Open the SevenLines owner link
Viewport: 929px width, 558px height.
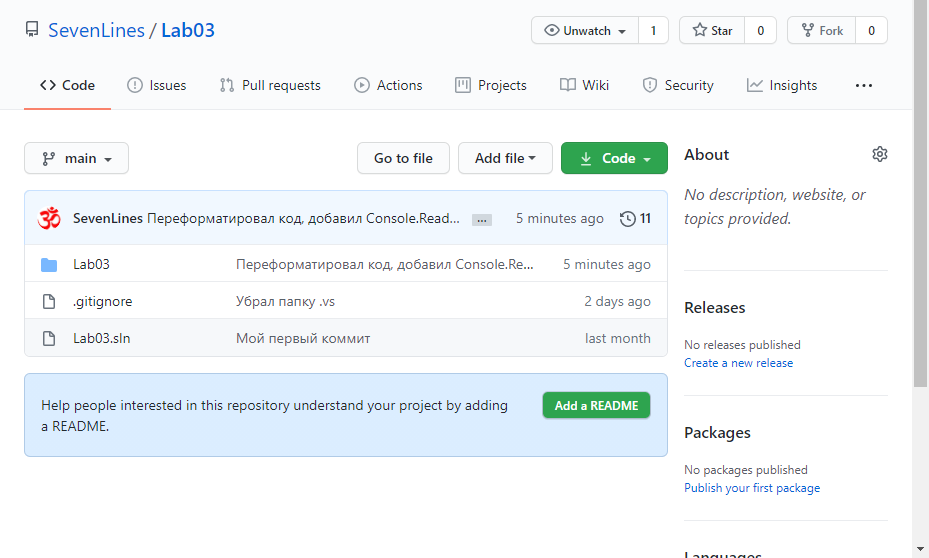click(x=96, y=30)
